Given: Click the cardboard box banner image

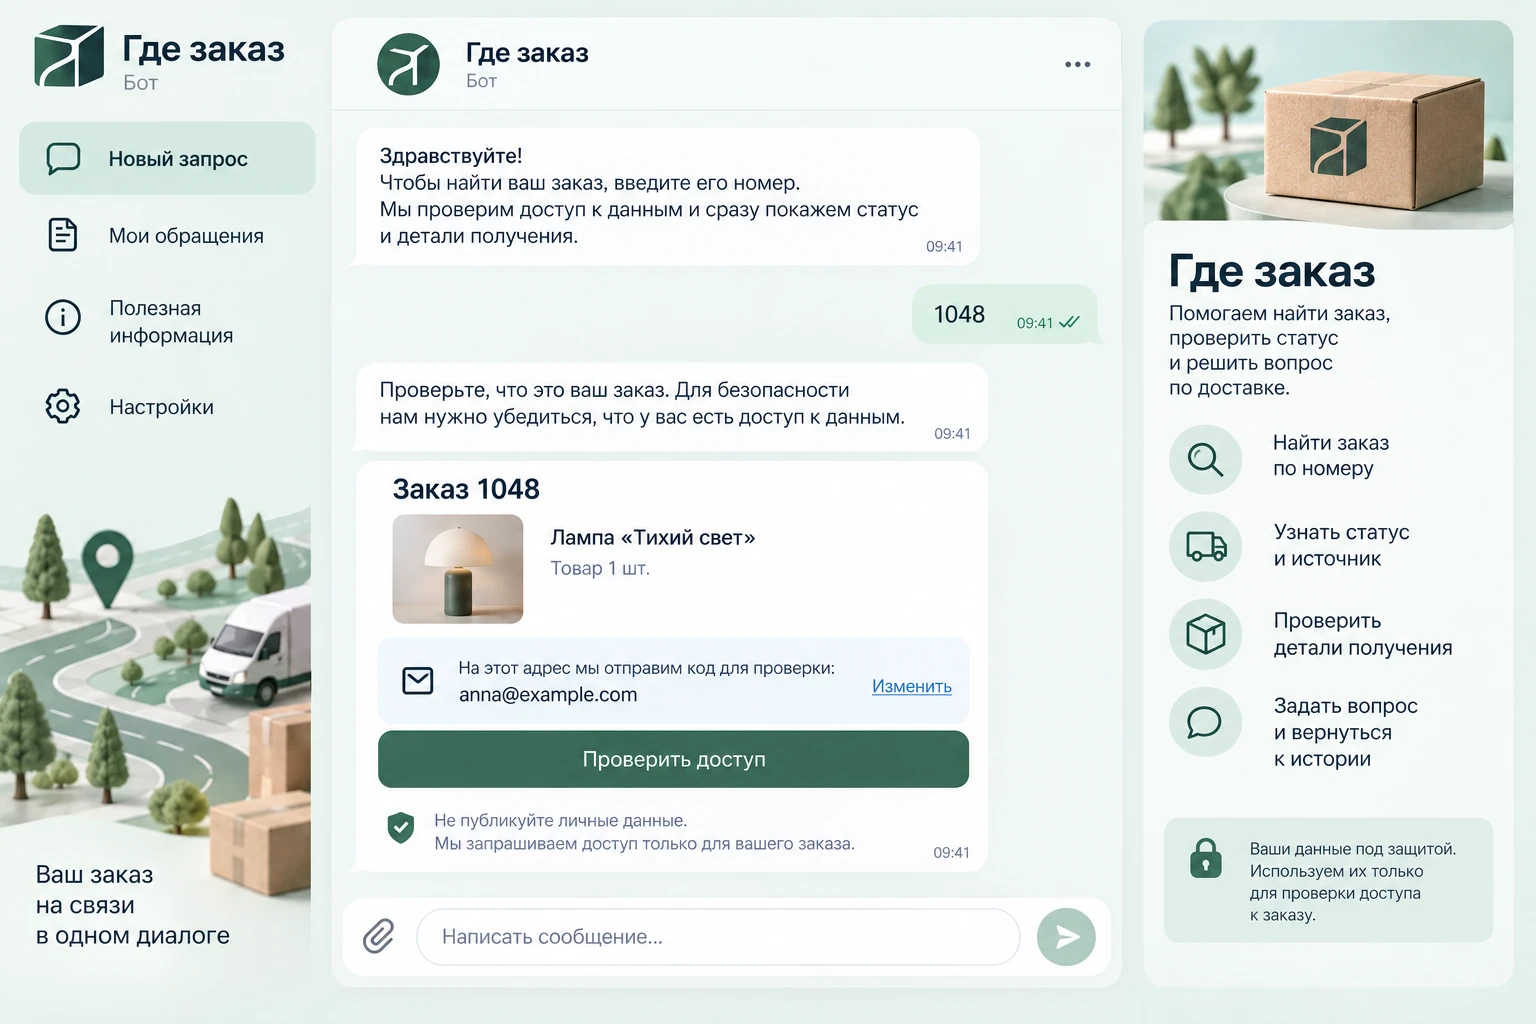Looking at the screenshot, I should [x=1328, y=124].
